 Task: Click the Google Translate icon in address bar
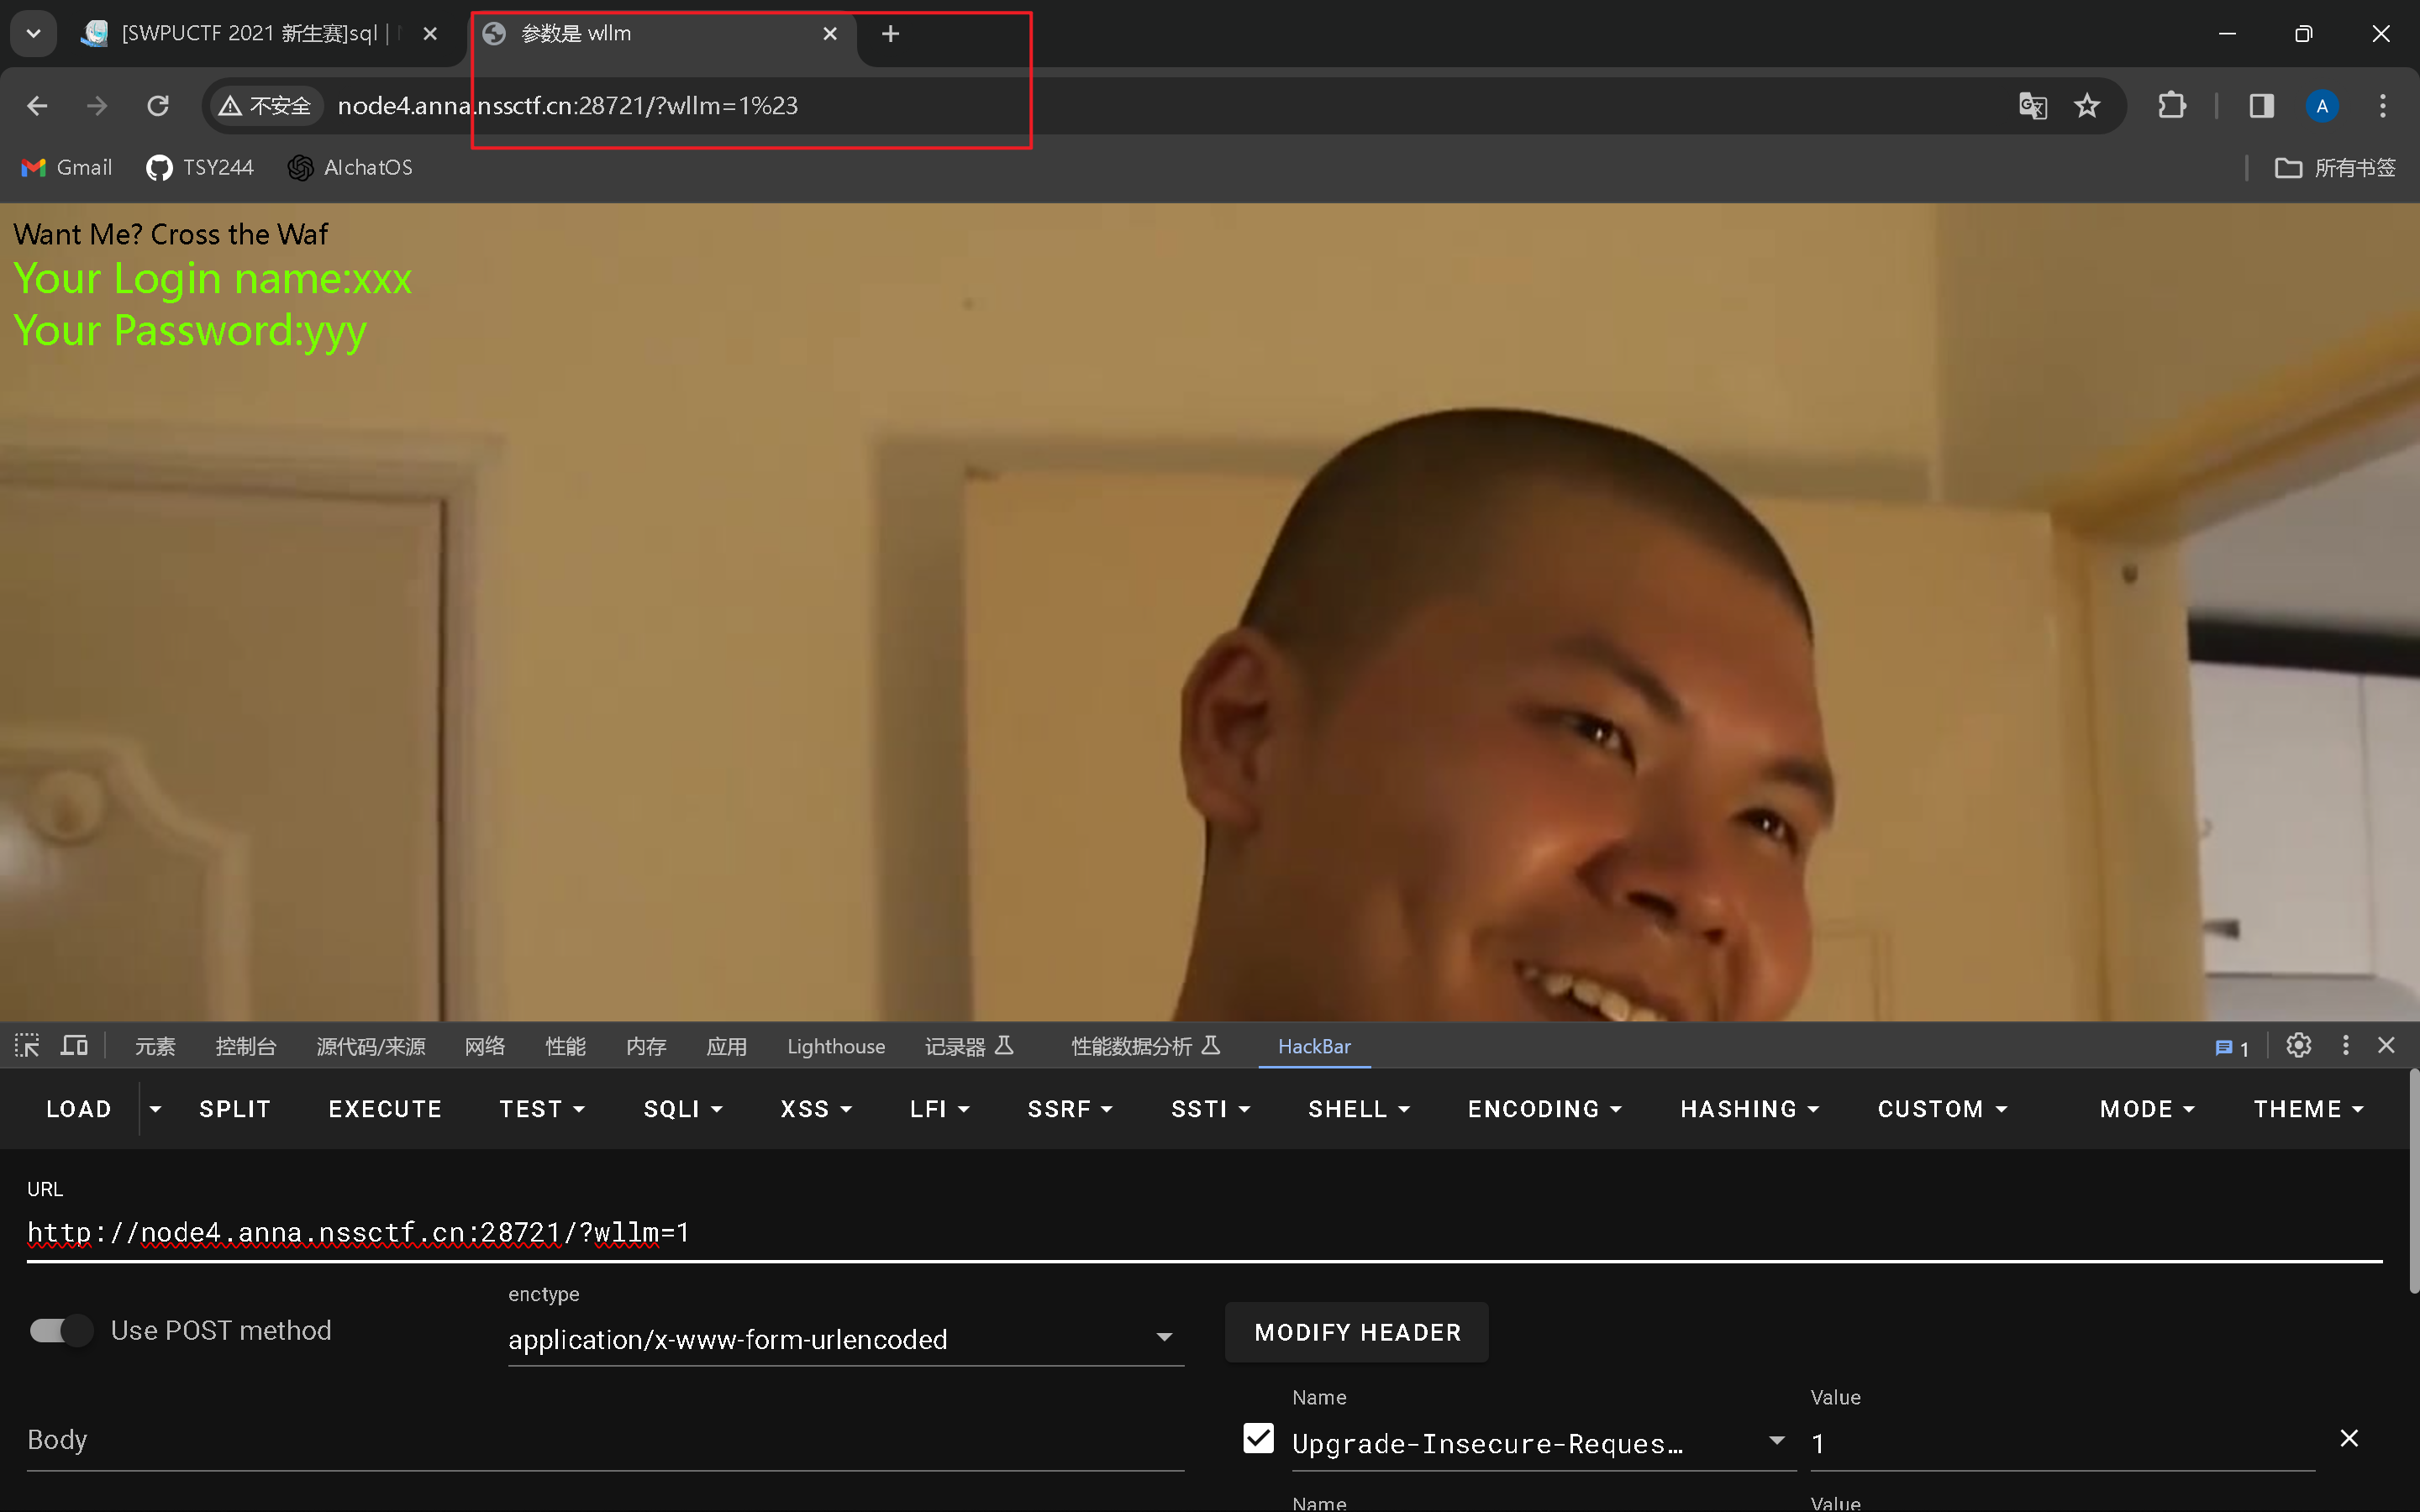pos(2032,106)
